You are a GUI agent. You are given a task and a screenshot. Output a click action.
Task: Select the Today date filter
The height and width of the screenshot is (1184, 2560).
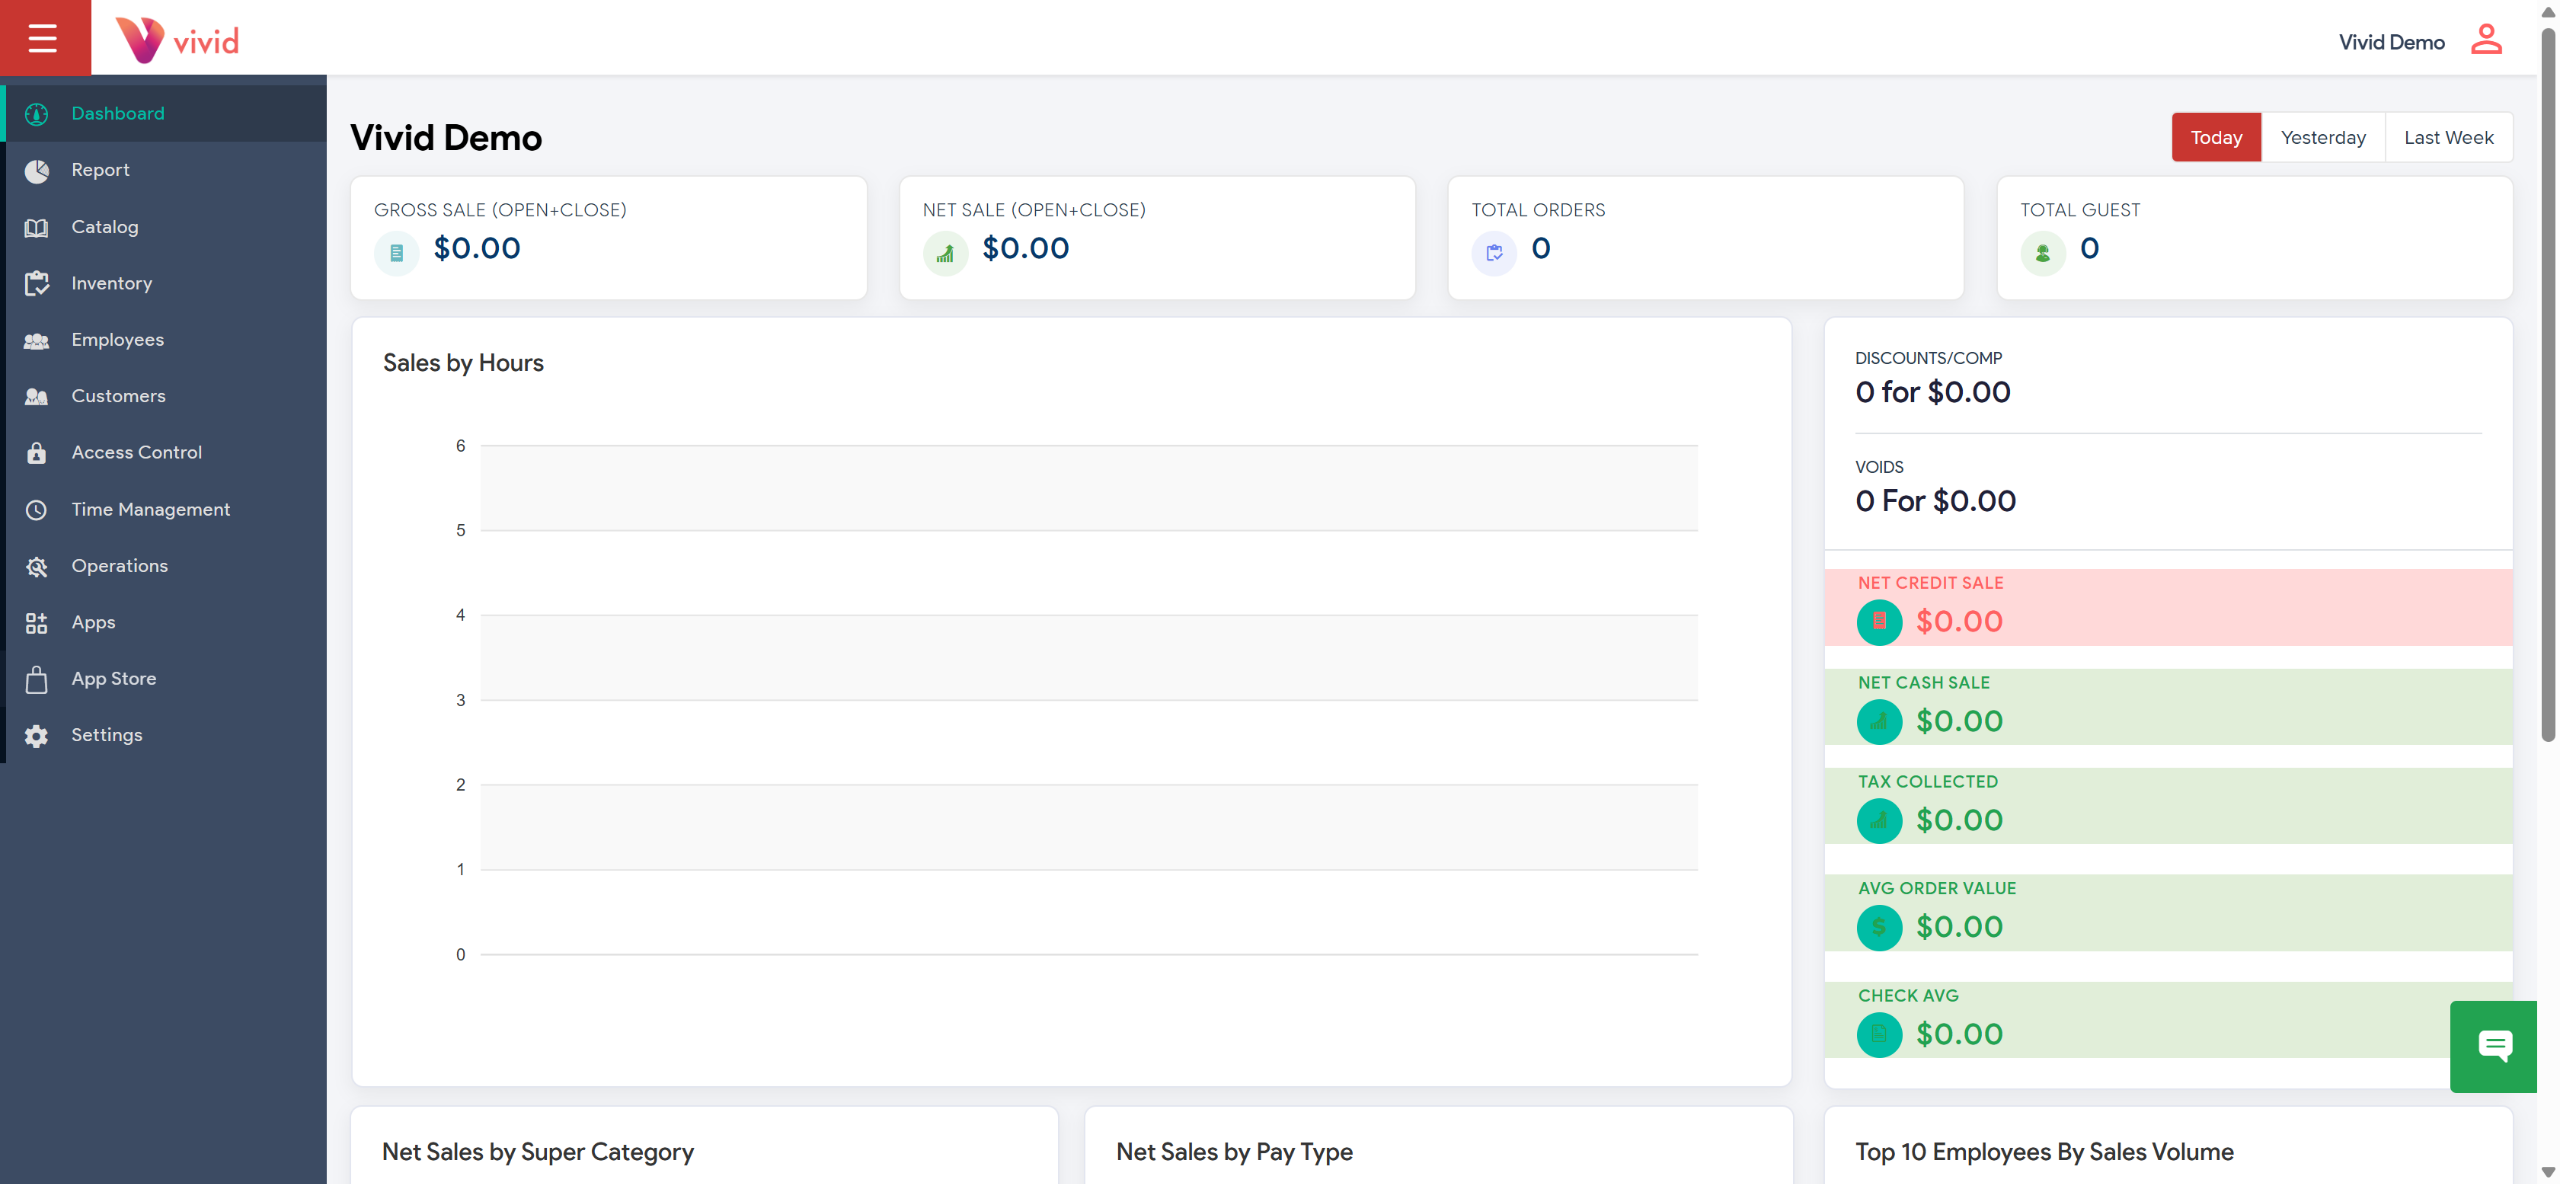pos(2216,138)
